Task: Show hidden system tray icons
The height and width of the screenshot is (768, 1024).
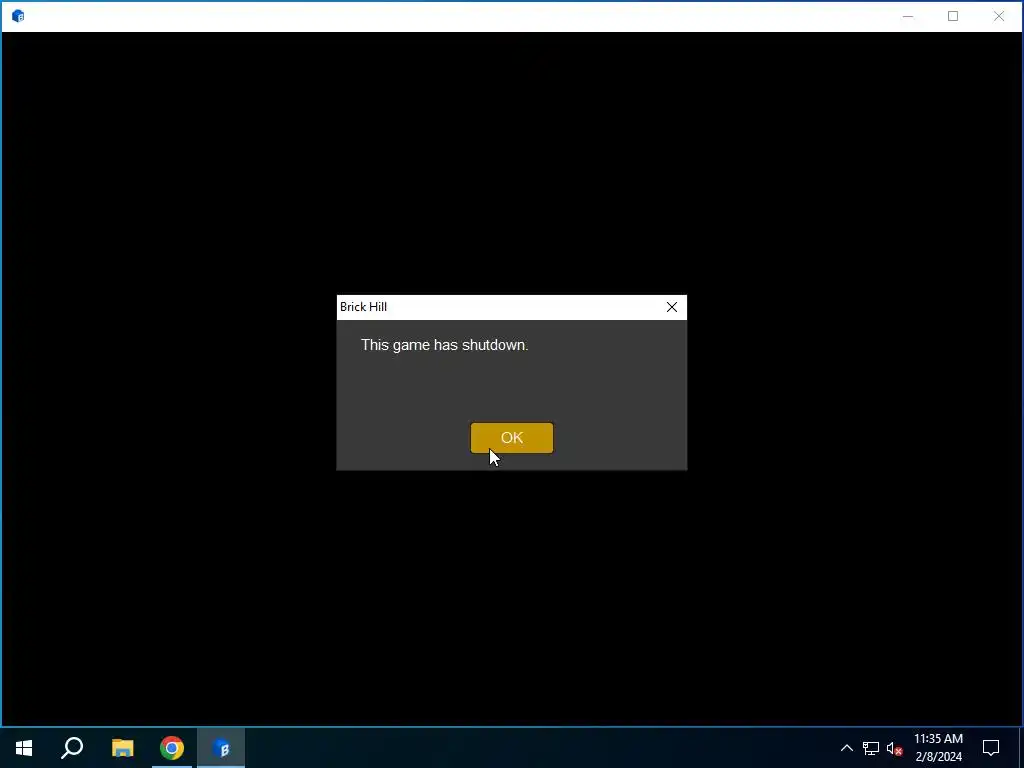Action: (846, 748)
